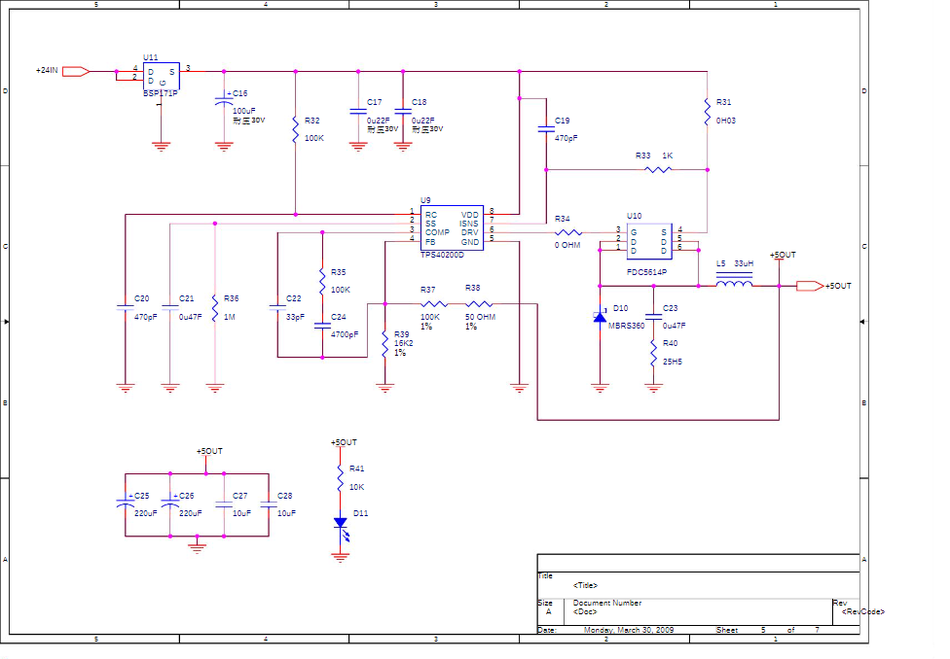Click the D10 MBRS360 diode symbol
The image size is (950, 659).
pos(600,317)
